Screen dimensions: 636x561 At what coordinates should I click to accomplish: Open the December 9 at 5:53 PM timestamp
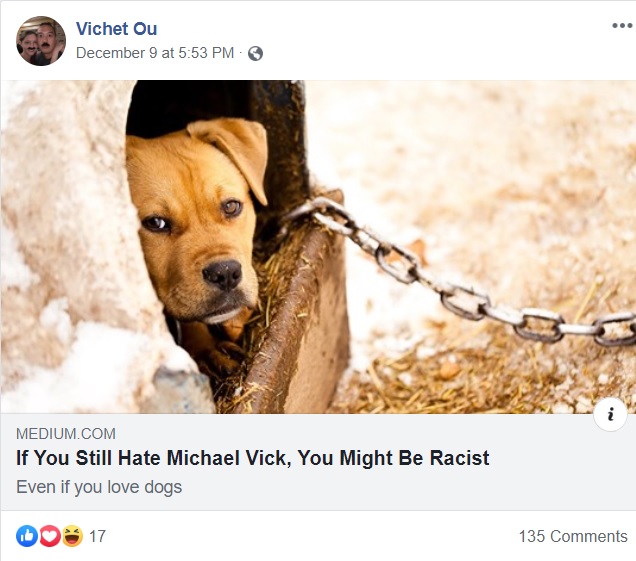pyautogui.click(x=155, y=53)
